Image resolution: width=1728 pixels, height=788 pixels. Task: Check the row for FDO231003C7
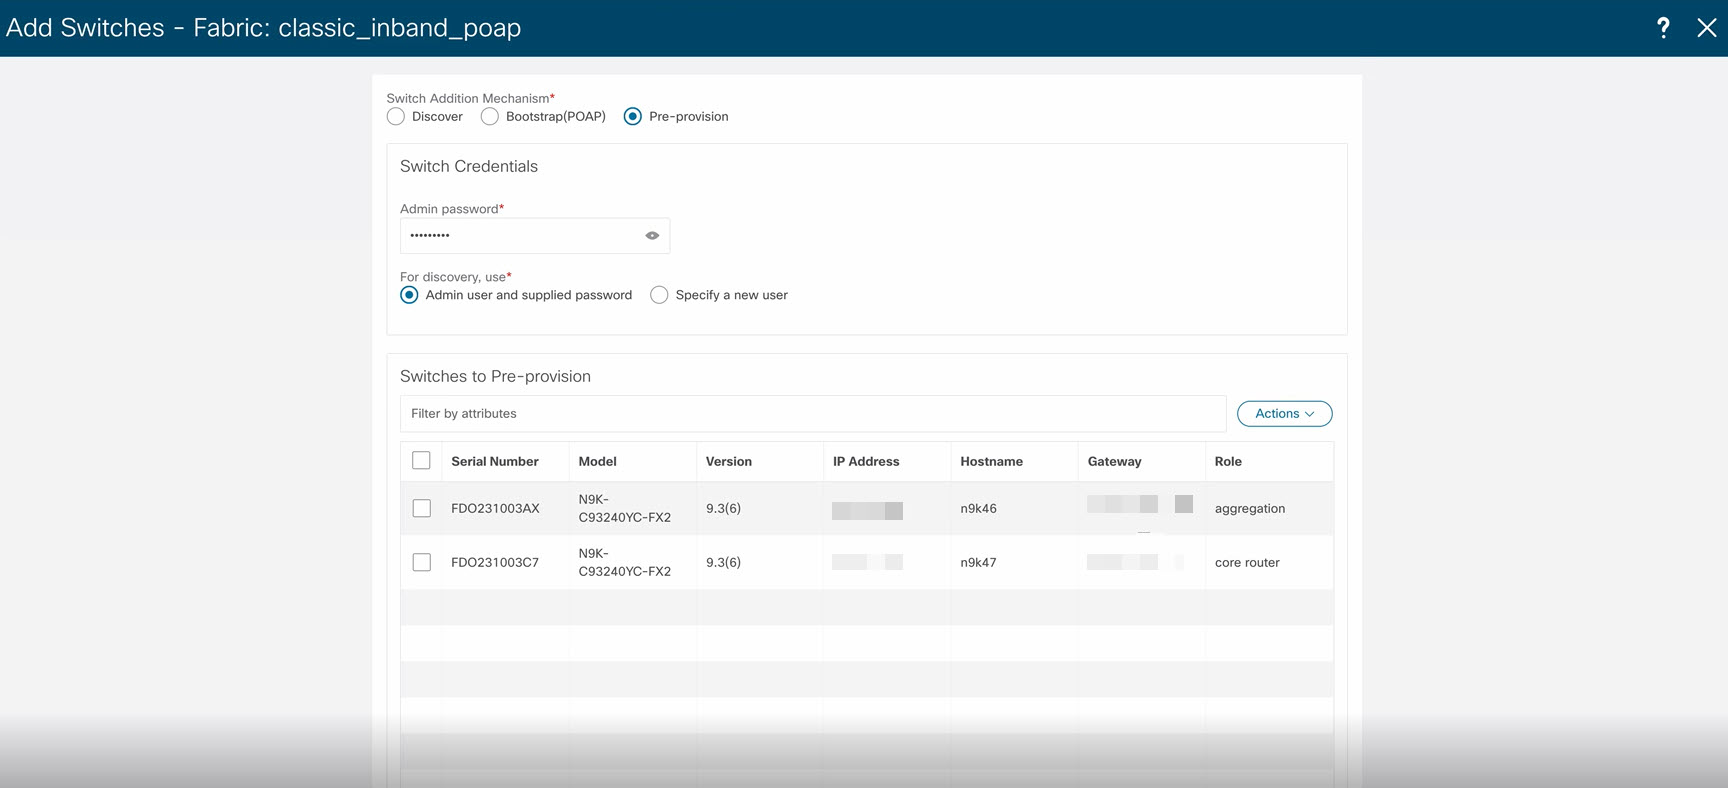coord(422,563)
